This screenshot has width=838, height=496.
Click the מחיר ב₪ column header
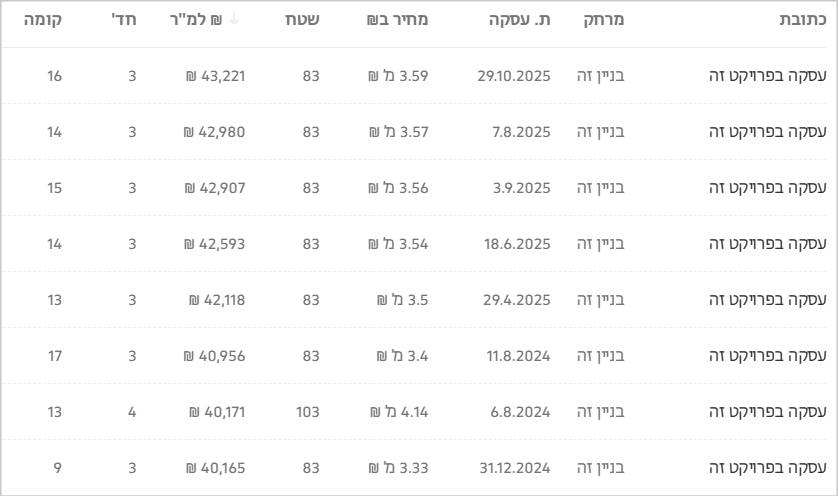pos(397,21)
